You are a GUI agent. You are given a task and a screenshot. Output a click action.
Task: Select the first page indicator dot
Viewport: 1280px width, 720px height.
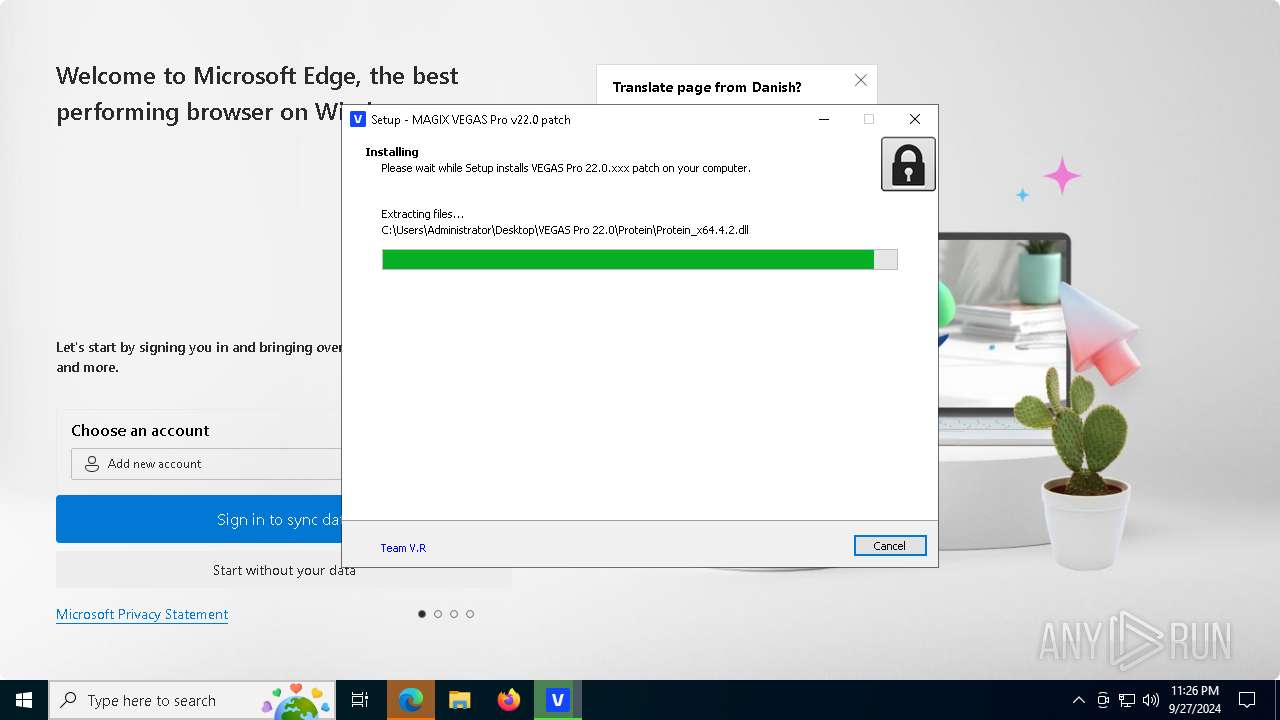tap(422, 614)
